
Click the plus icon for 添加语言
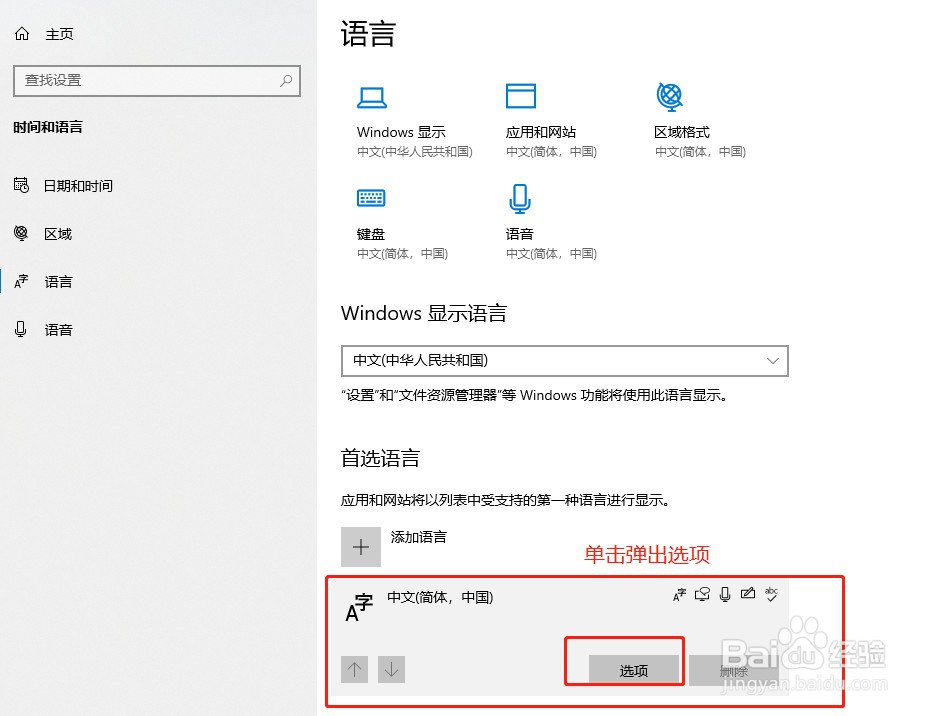click(361, 547)
